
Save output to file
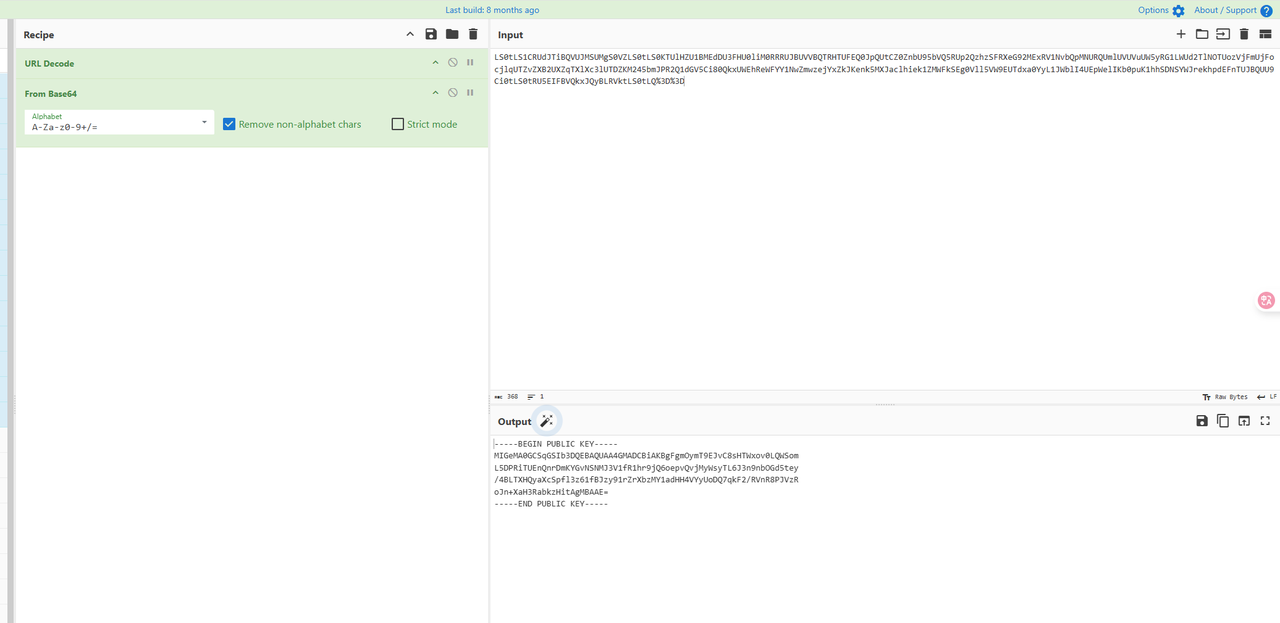(x=1202, y=421)
